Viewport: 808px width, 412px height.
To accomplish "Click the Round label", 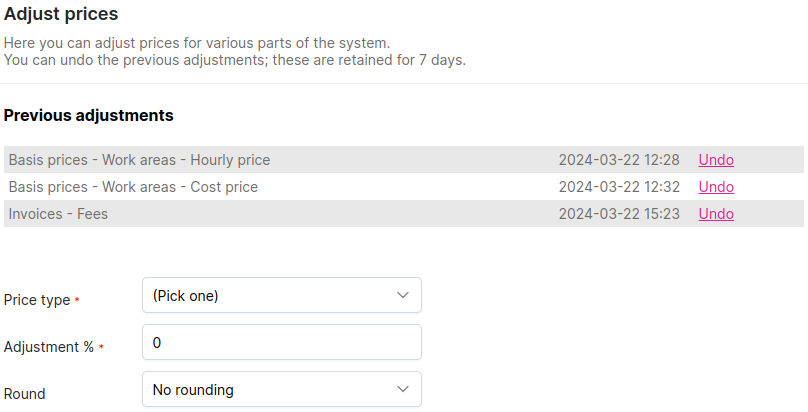I will click(25, 394).
